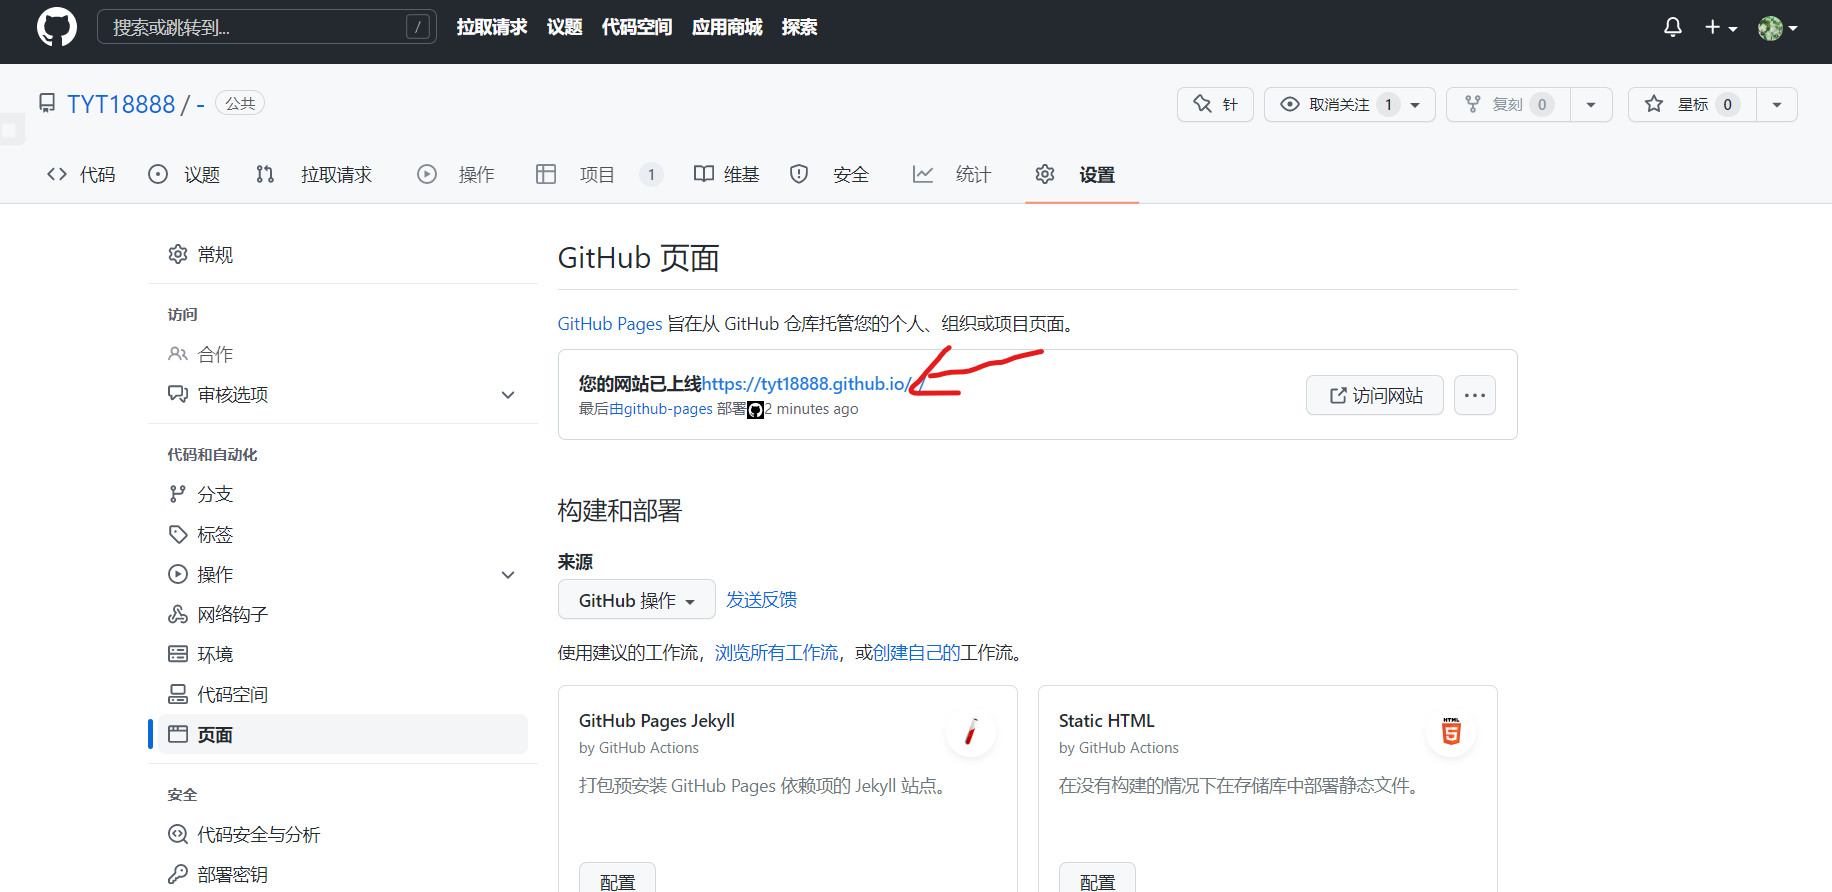Switch to the 设置 tab
The height and width of the screenshot is (892, 1832).
(1076, 175)
